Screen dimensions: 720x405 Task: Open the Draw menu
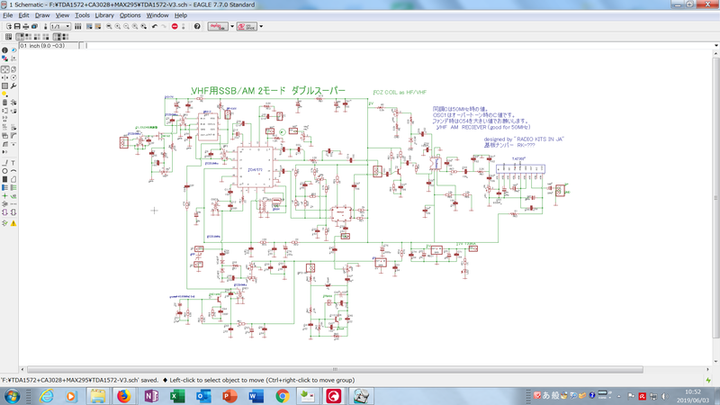pos(42,16)
